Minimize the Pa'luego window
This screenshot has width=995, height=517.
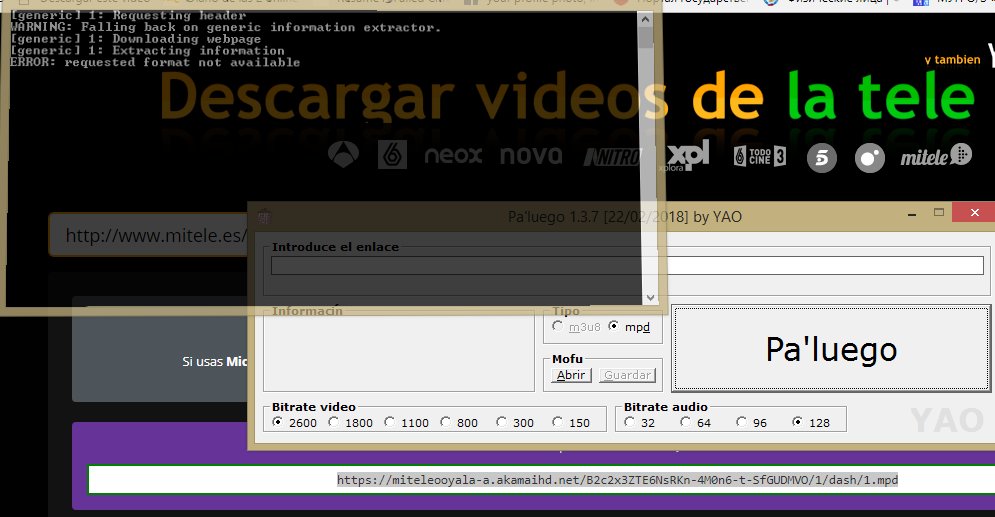[912, 214]
